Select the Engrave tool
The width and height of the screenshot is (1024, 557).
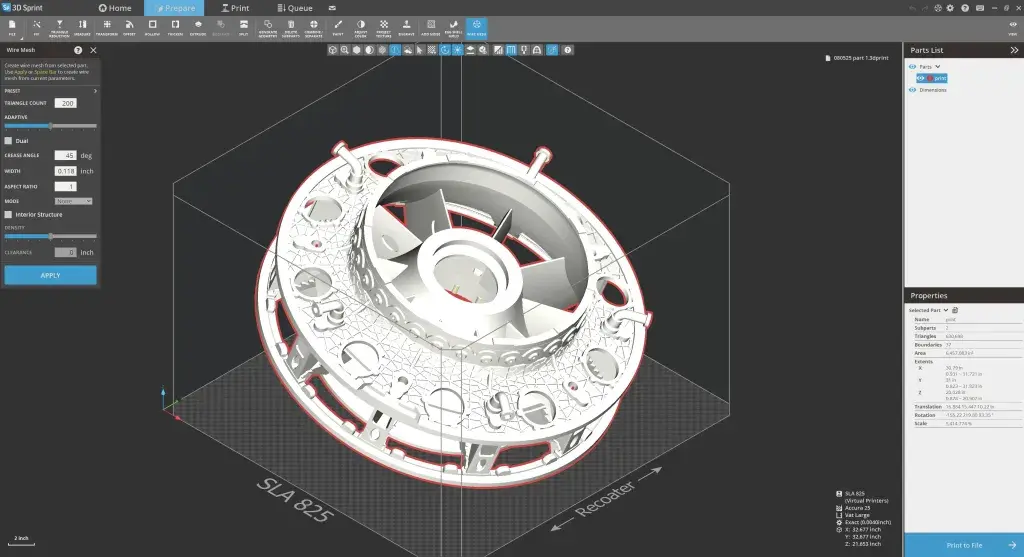click(406, 27)
